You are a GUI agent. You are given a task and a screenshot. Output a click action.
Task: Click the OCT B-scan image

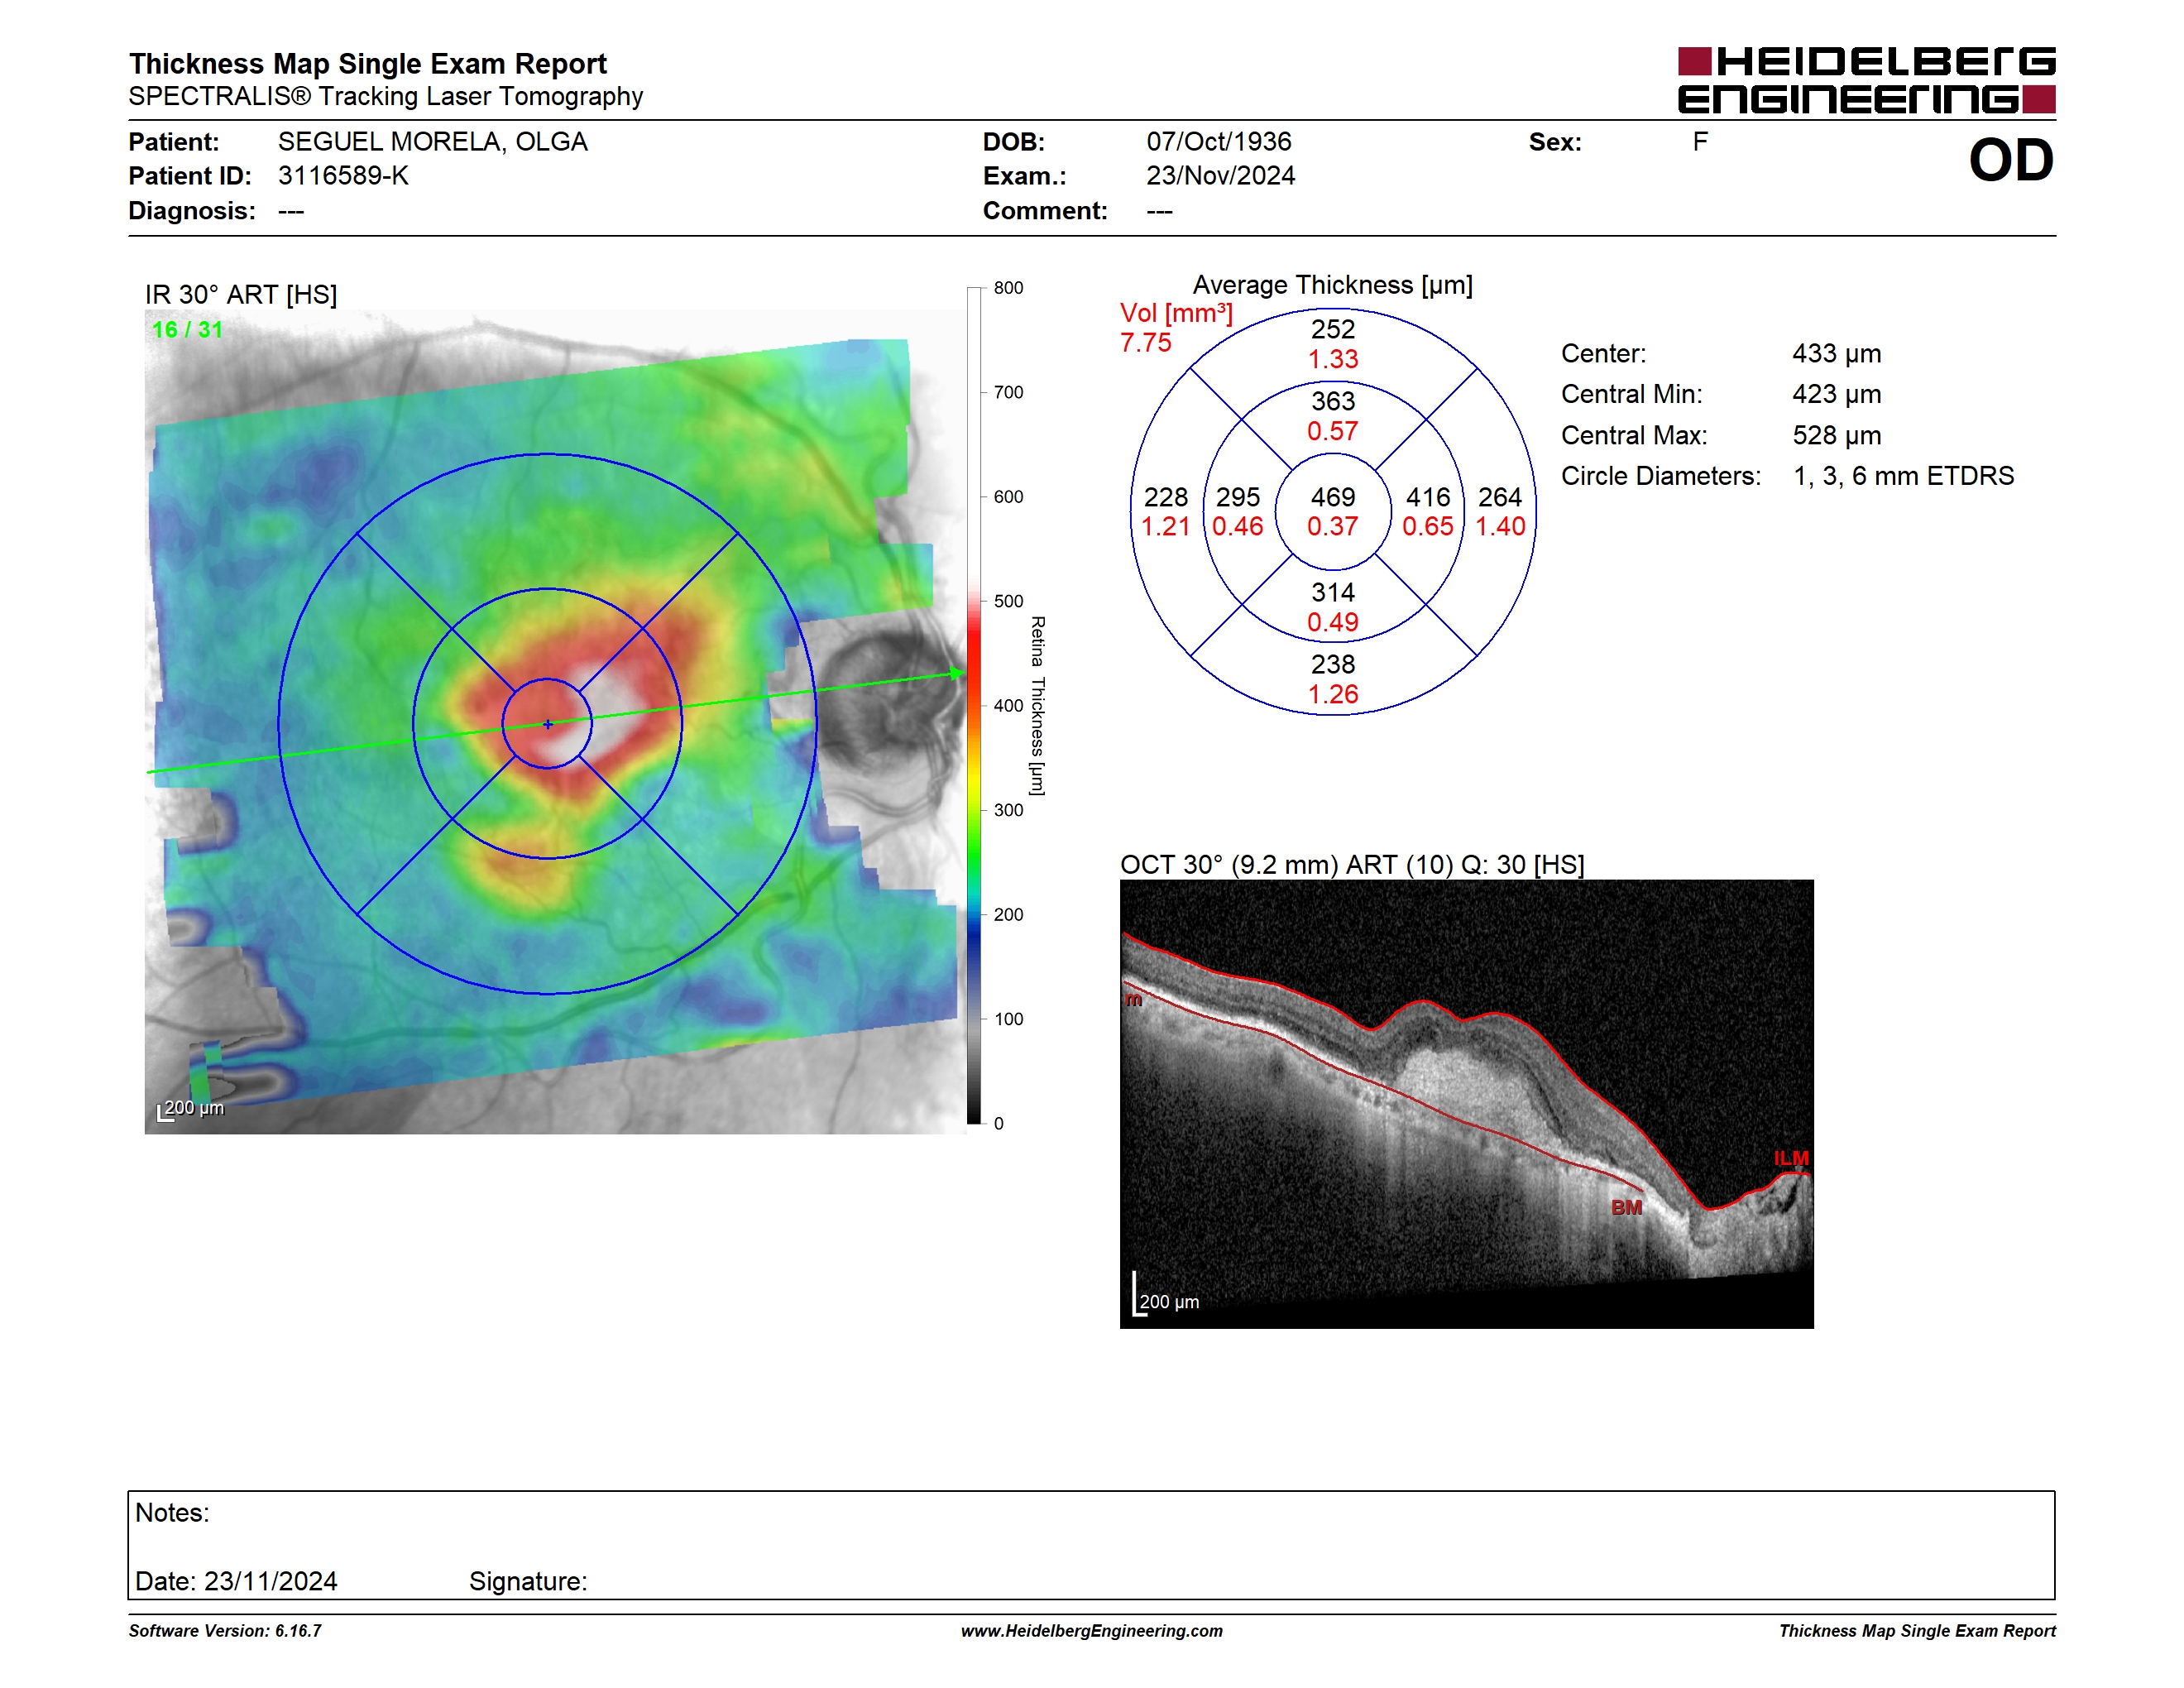click(1466, 1104)
